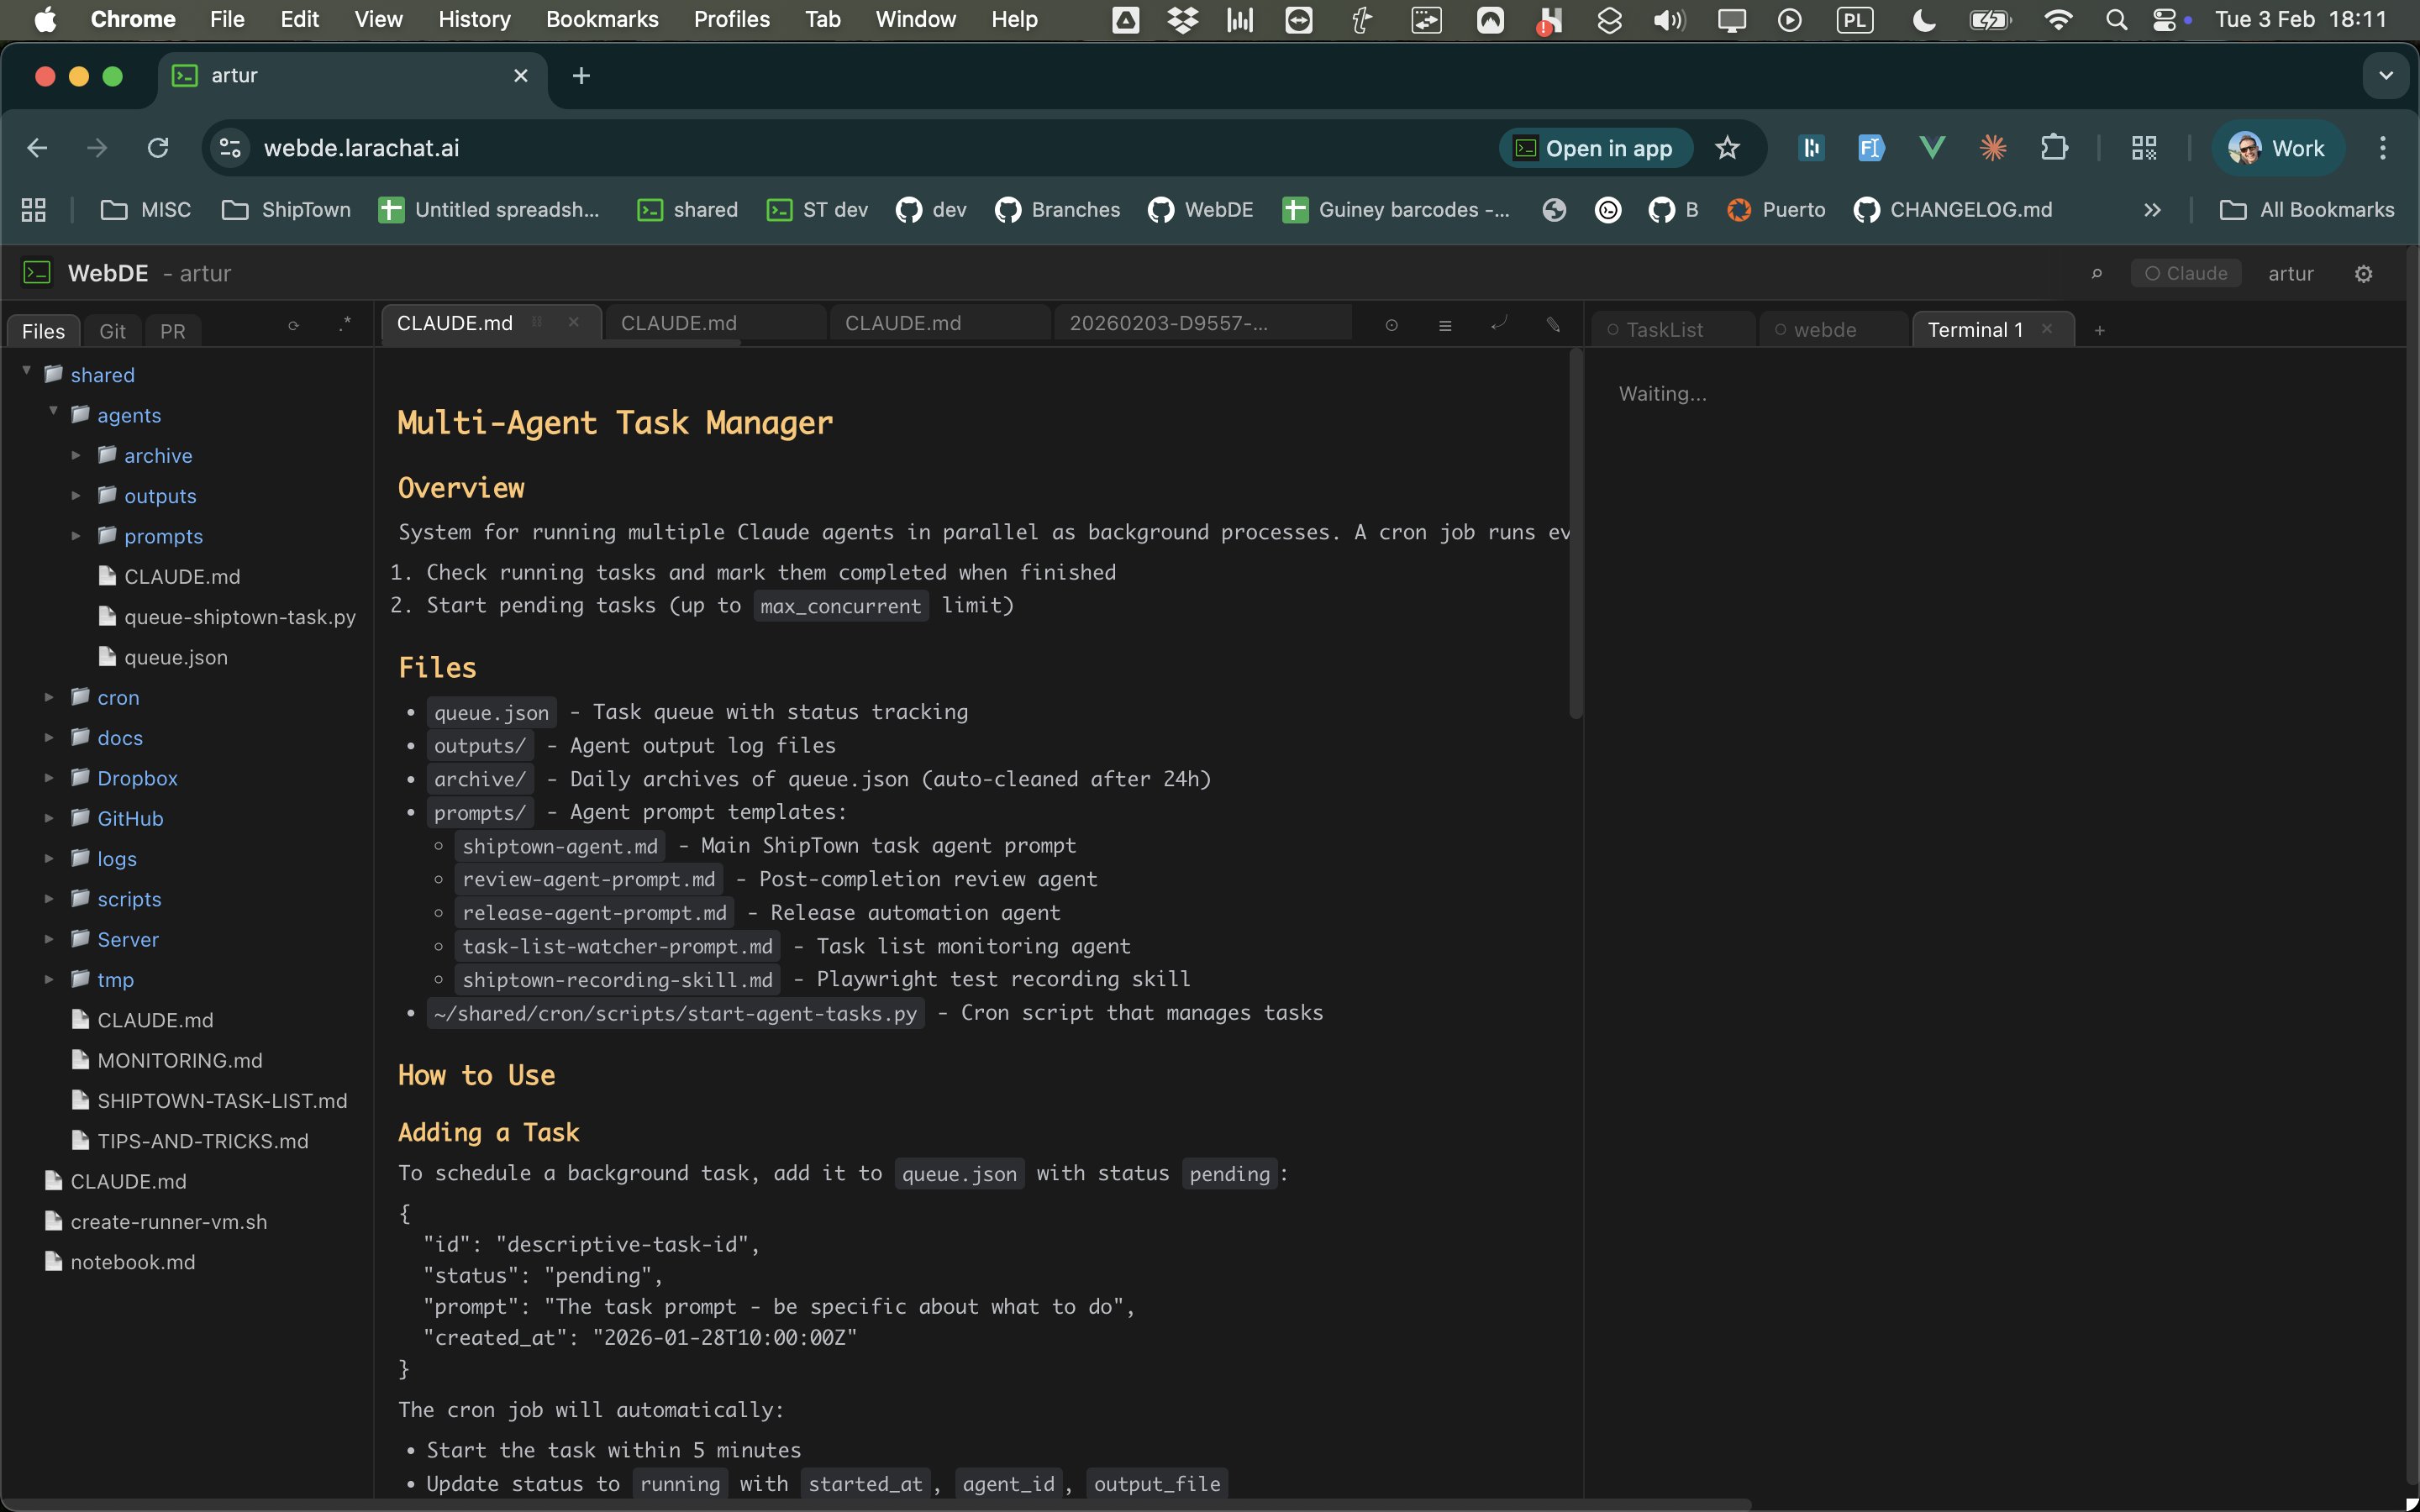Close the Terminal 1 tab

2047,329
